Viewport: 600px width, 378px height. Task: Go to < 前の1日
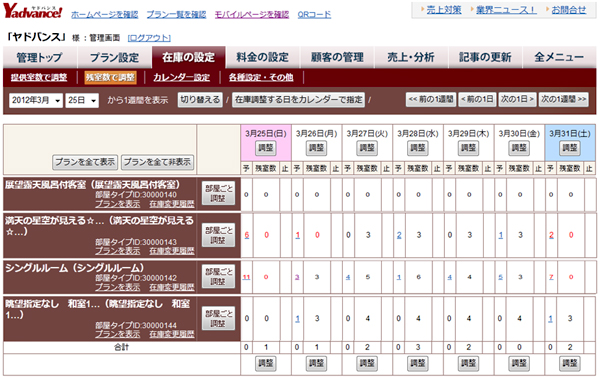click(477, 99)
